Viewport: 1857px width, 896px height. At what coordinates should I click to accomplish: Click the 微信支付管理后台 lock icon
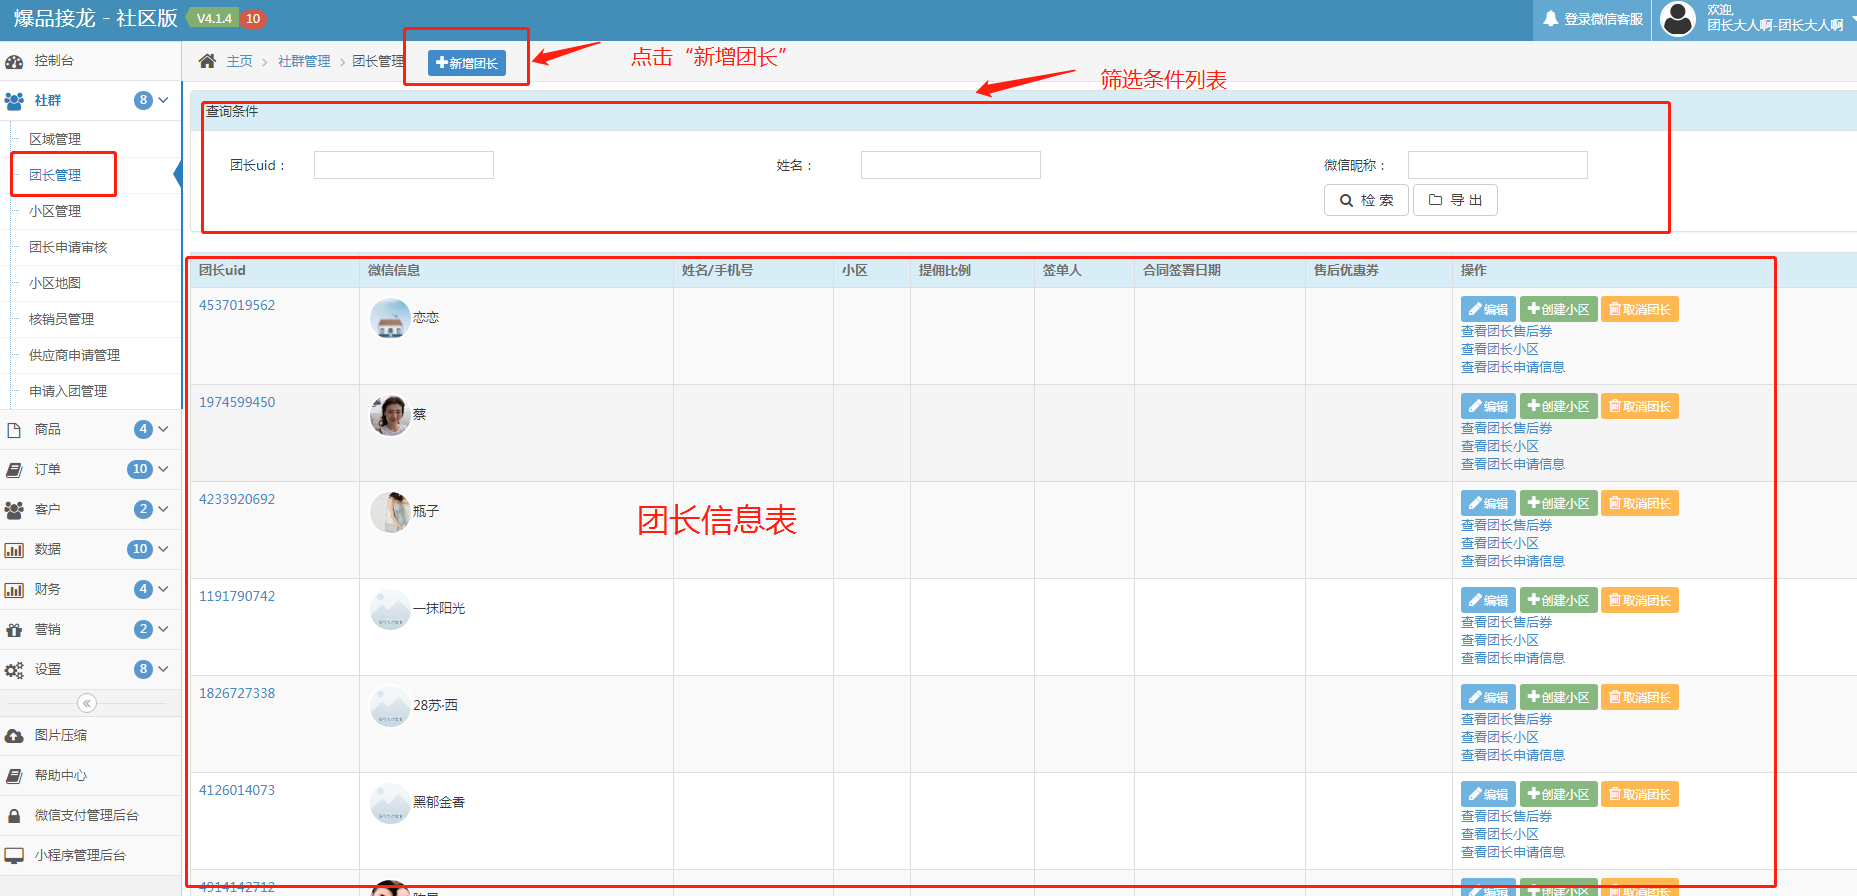(14, 816)
